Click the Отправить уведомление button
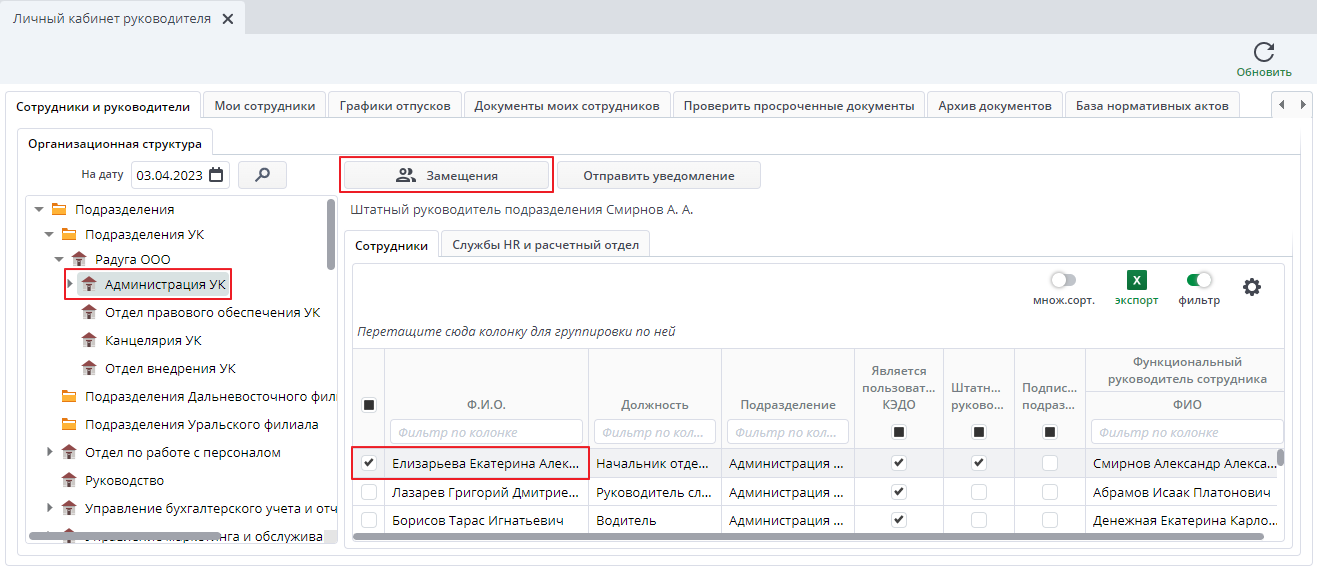Image resolution: width=1317 pixels, height=572 pixels. (659, 175)
